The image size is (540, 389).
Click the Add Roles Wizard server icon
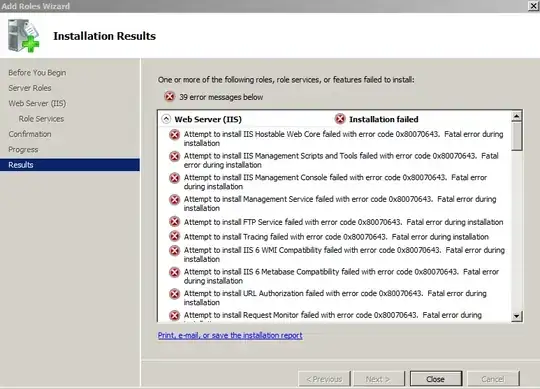[x=23, y=36]
